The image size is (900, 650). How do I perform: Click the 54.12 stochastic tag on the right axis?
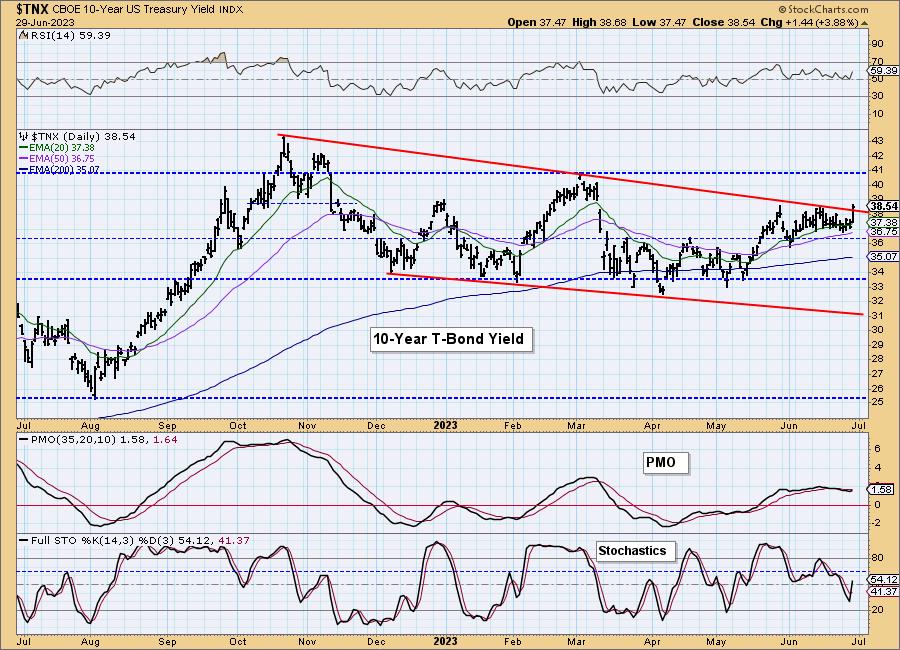[883, 580]
